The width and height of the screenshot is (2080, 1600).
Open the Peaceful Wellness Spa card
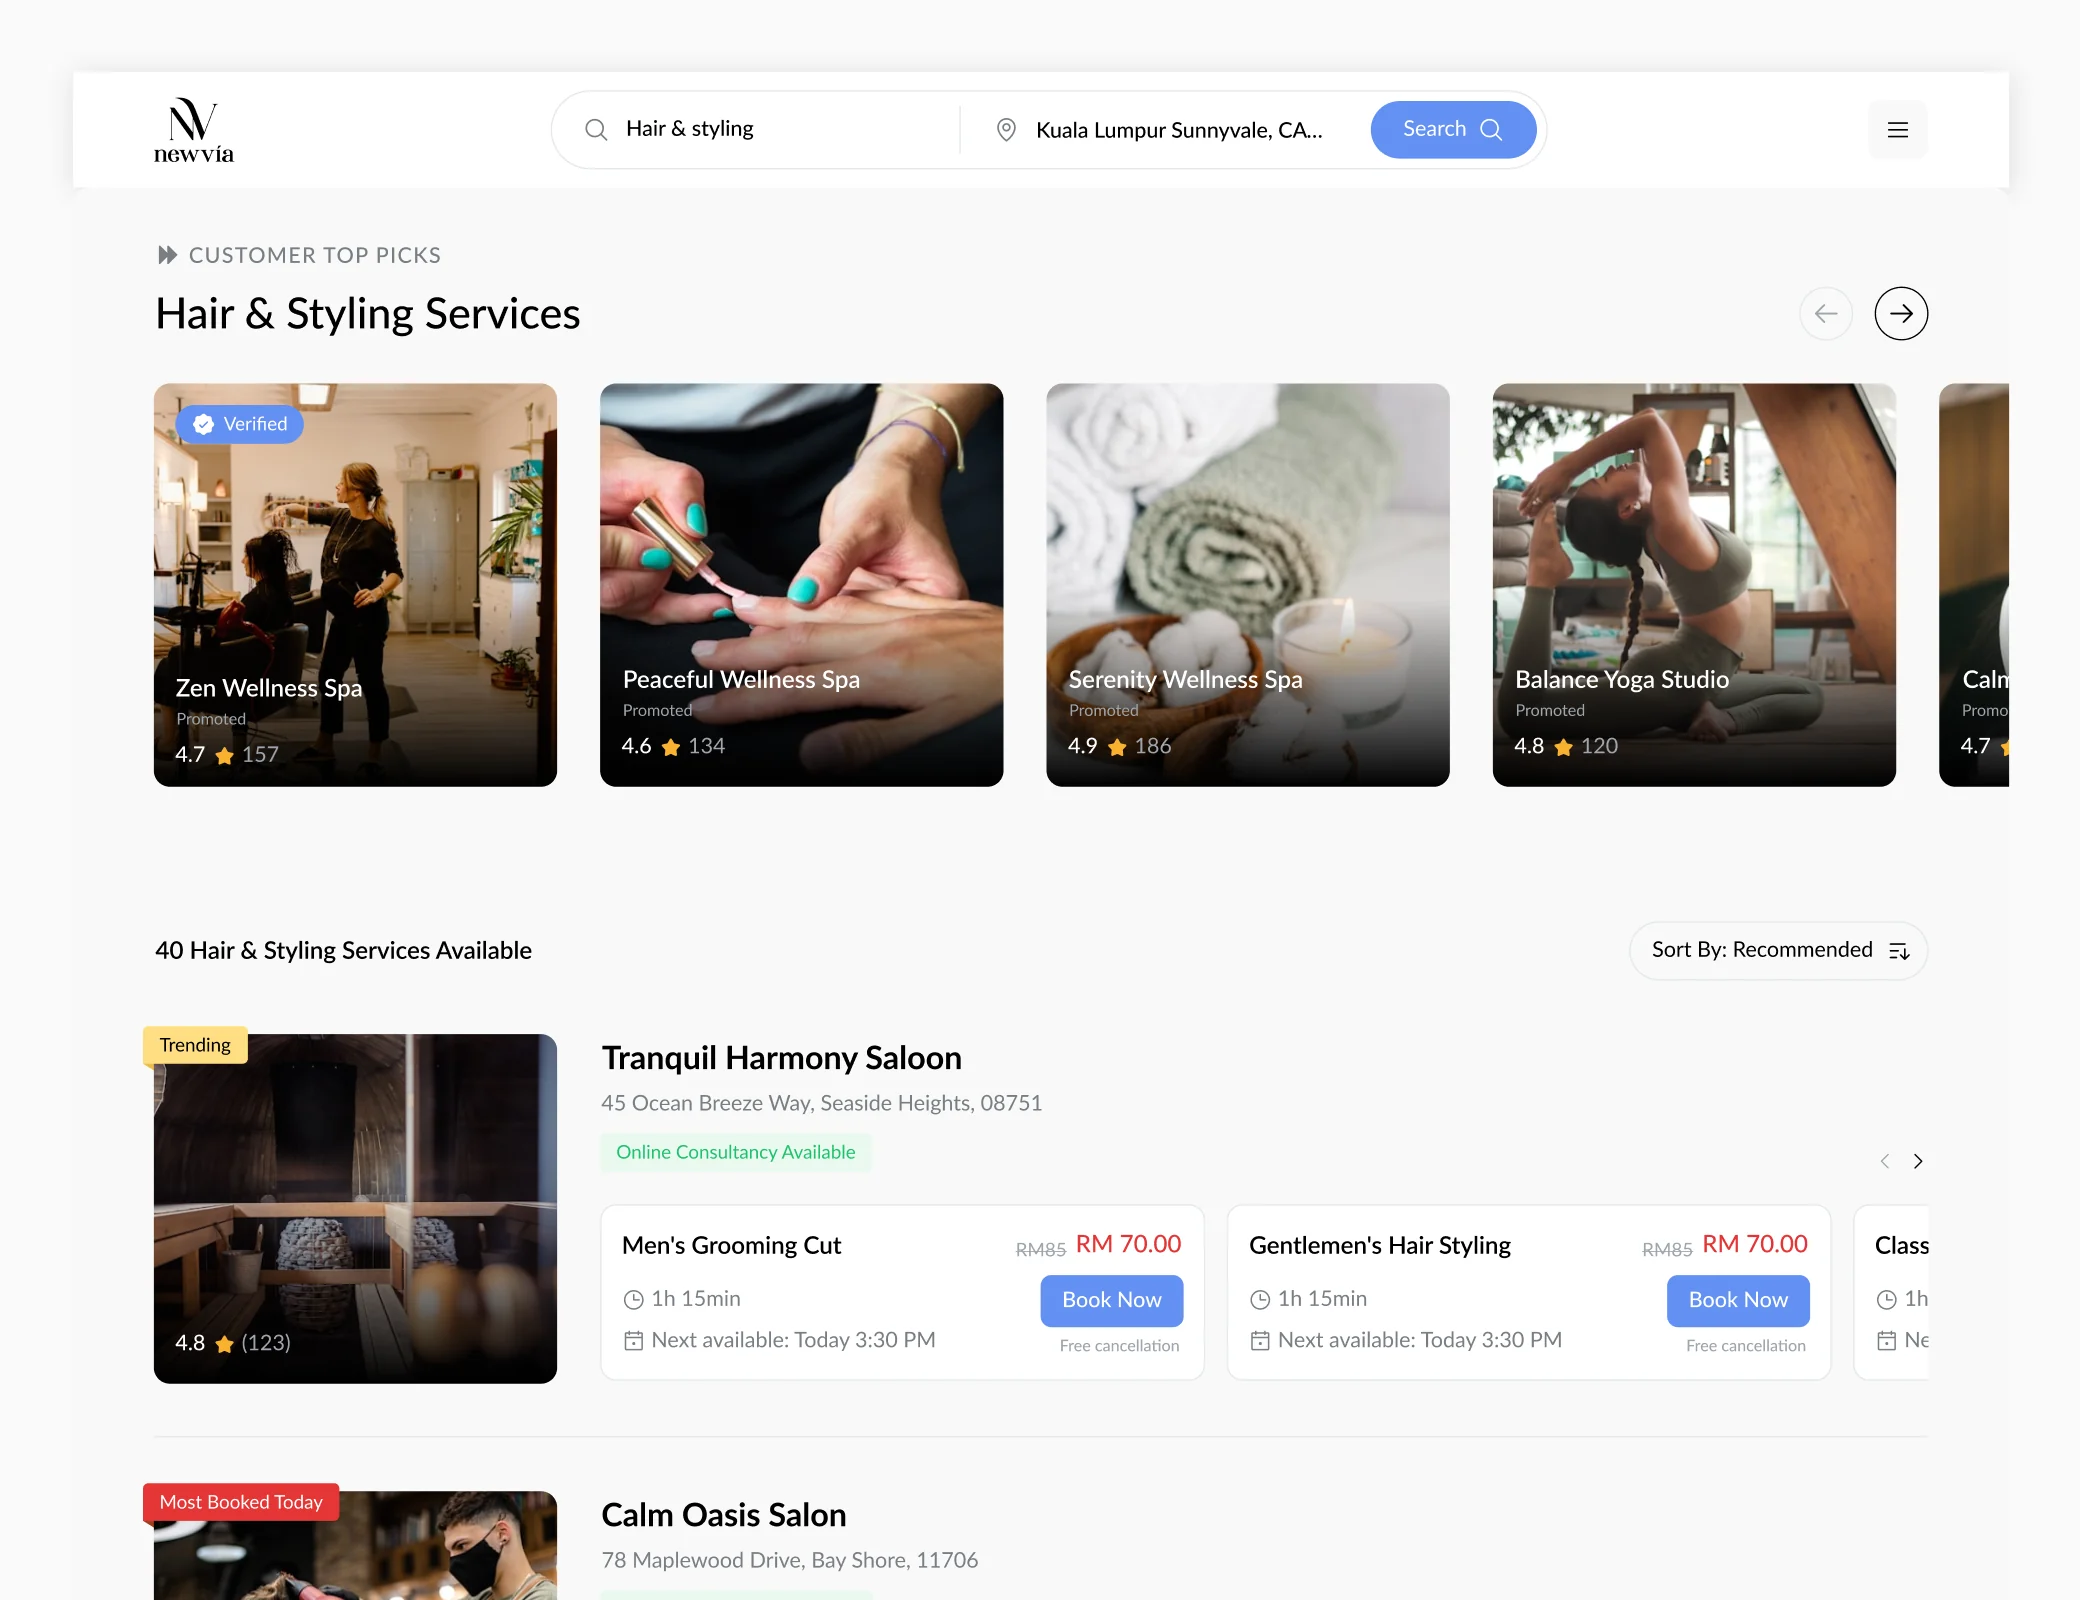tap(801, 585)
